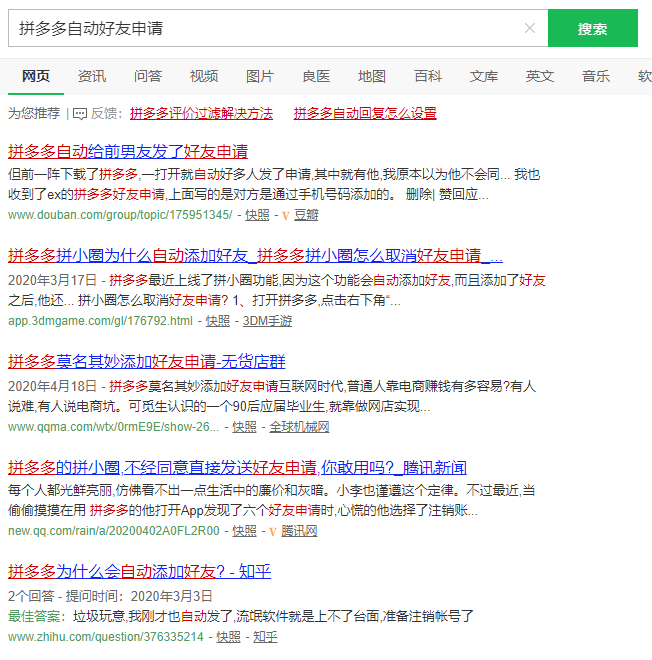Open the 豆瓣 source link
Screen dimensions: 652x660
tap(306, 215)
